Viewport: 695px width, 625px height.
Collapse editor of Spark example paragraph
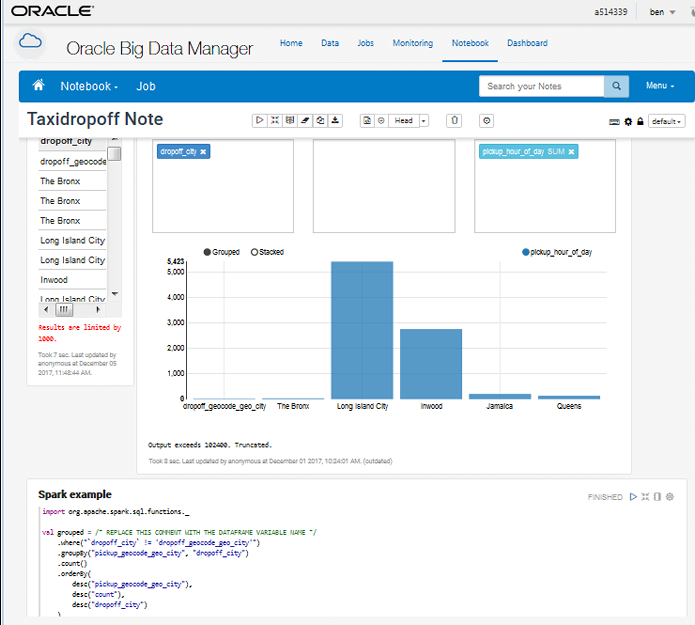645,496
